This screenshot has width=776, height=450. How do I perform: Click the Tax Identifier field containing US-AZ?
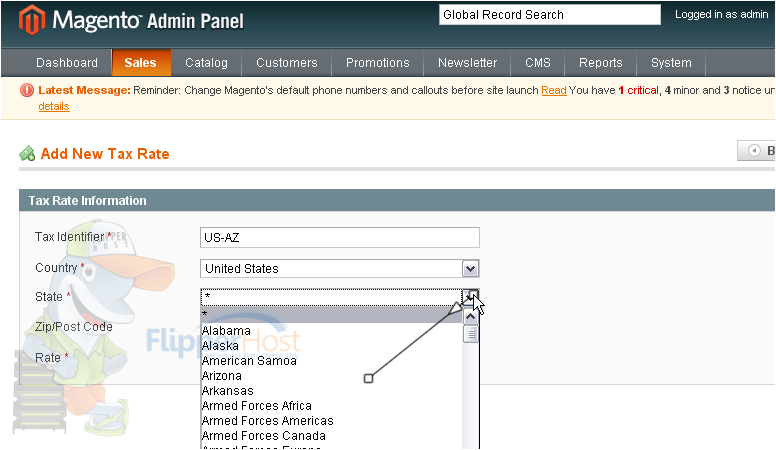pos(340,238)
